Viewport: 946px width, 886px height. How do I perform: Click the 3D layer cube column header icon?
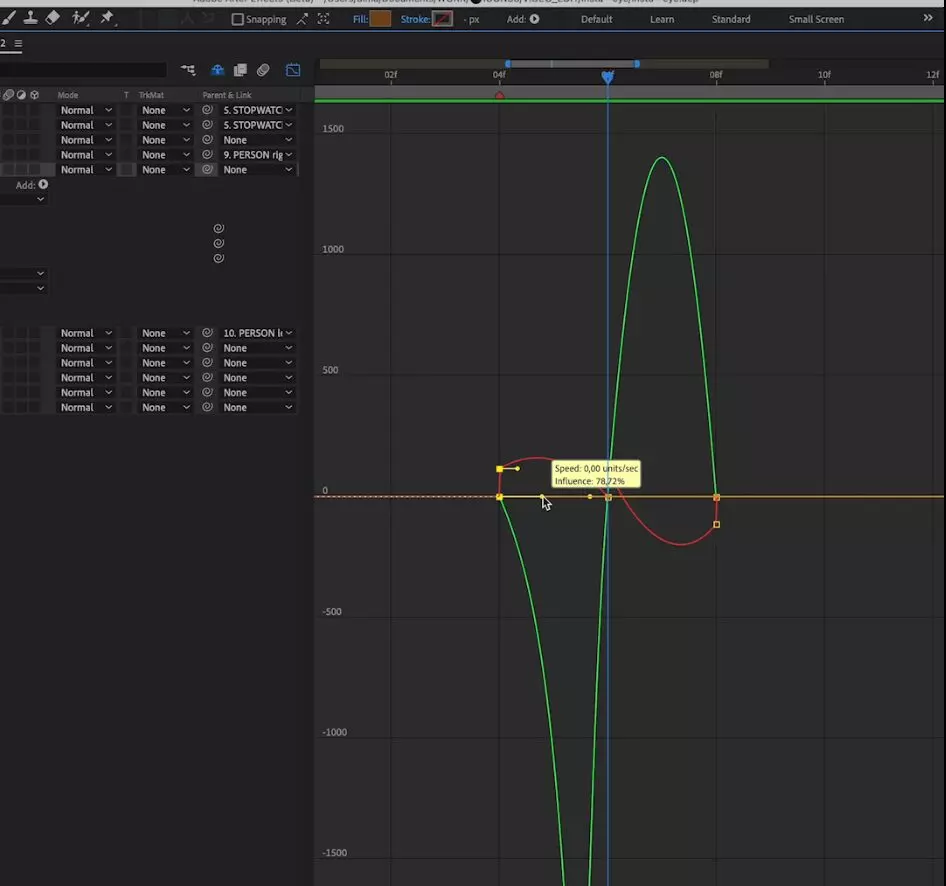34,95
